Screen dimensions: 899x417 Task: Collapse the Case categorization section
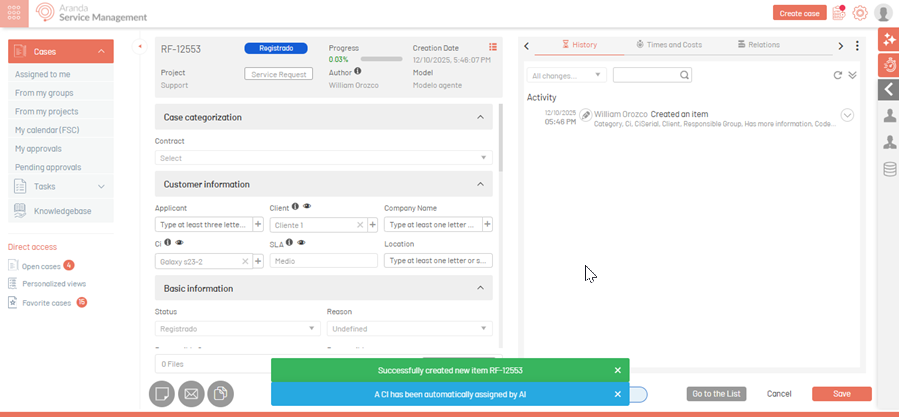click(480, 118)
